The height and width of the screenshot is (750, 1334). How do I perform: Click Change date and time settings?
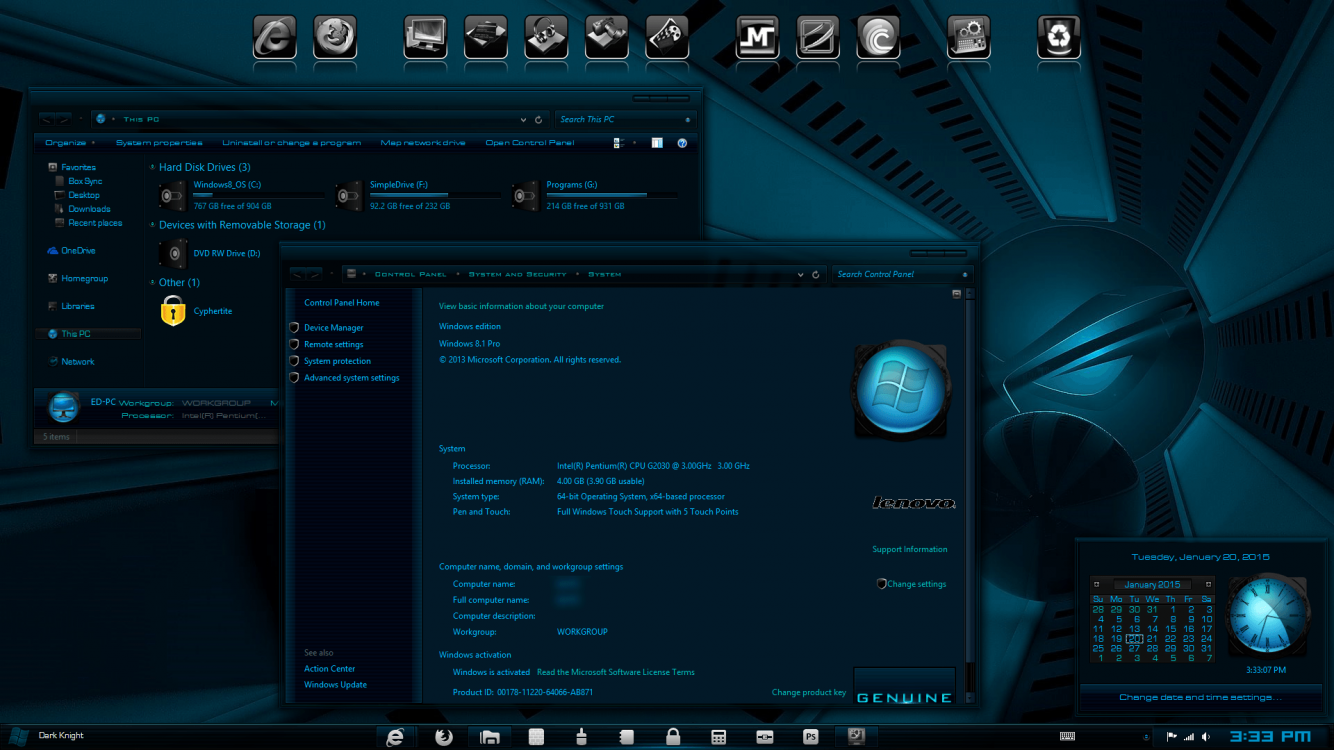point(1200,697)
